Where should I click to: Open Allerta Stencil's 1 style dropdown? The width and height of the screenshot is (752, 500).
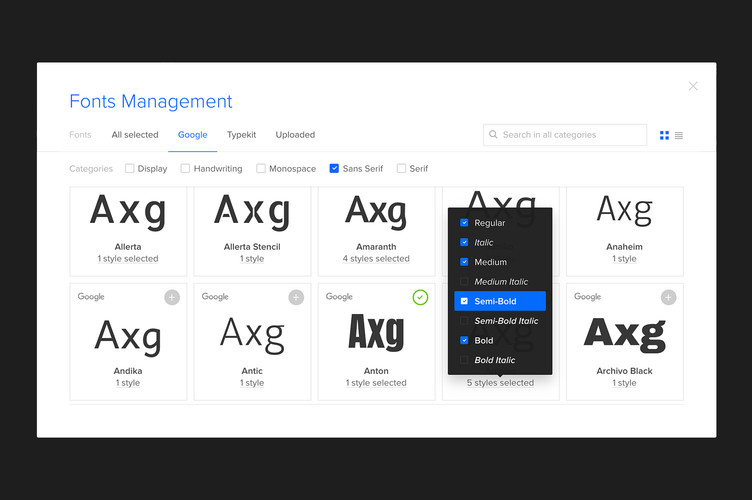pyautogui.click(x=252, y=259)
